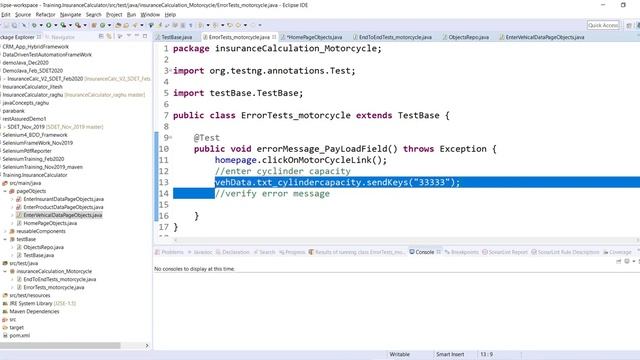Select EnterInsurantDataPageObjects.java in Package Explorer
The image size is (640, 360).
pyautogui.click(x=64, y=199)
